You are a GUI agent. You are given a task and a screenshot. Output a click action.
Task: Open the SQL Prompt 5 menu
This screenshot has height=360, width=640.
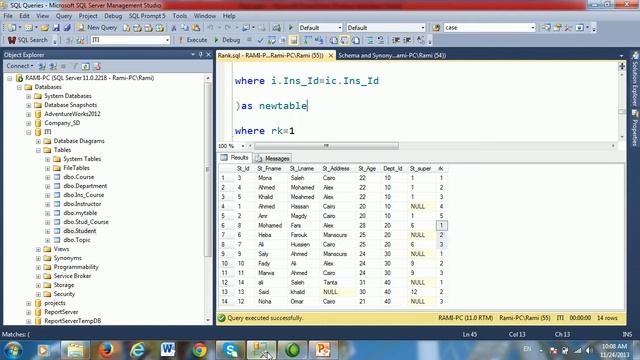[x=147, y=16]
